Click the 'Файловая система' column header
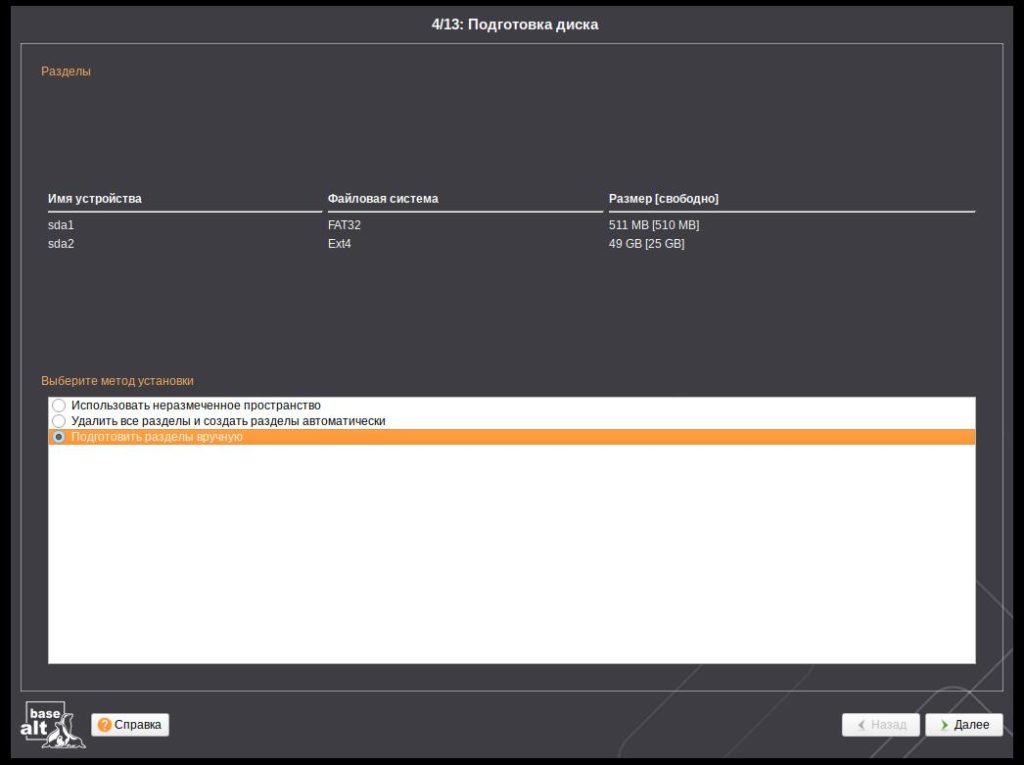 (383, 199)
